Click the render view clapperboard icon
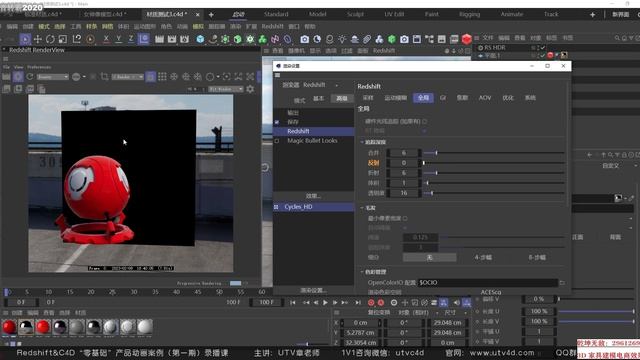Screen dimensions: 640x360 159,39
